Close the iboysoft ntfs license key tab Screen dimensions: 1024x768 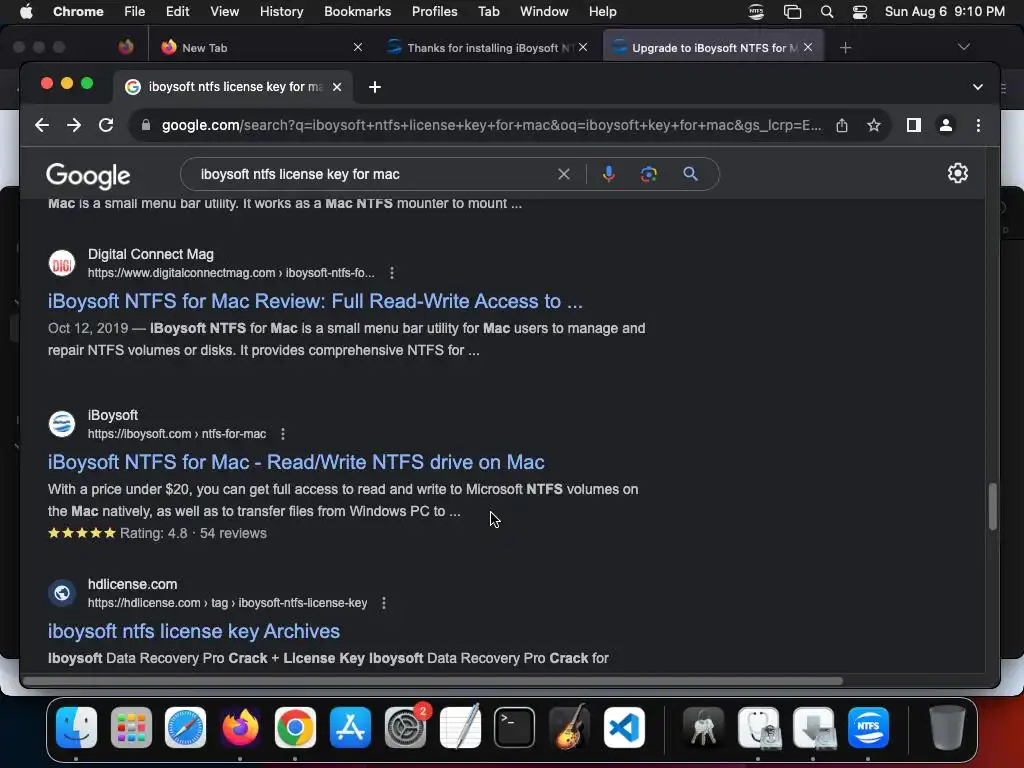coord(337,87)
